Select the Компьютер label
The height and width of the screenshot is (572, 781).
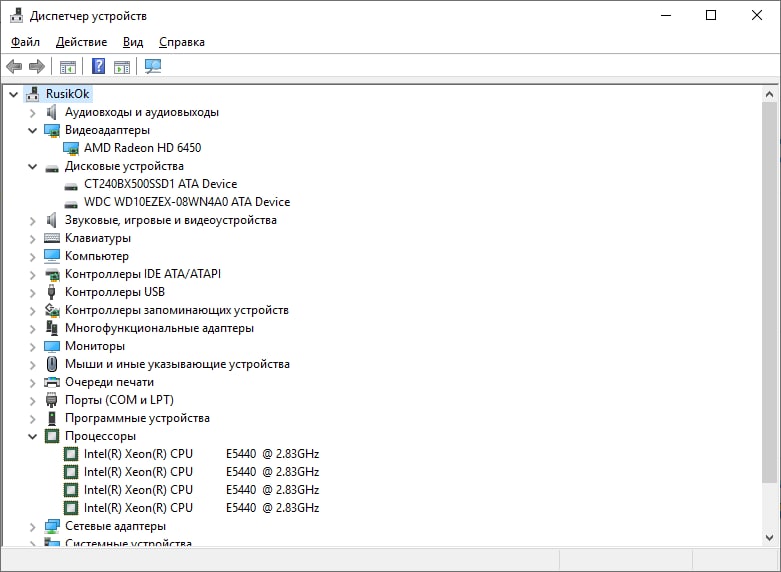click(x=97, y=256)
